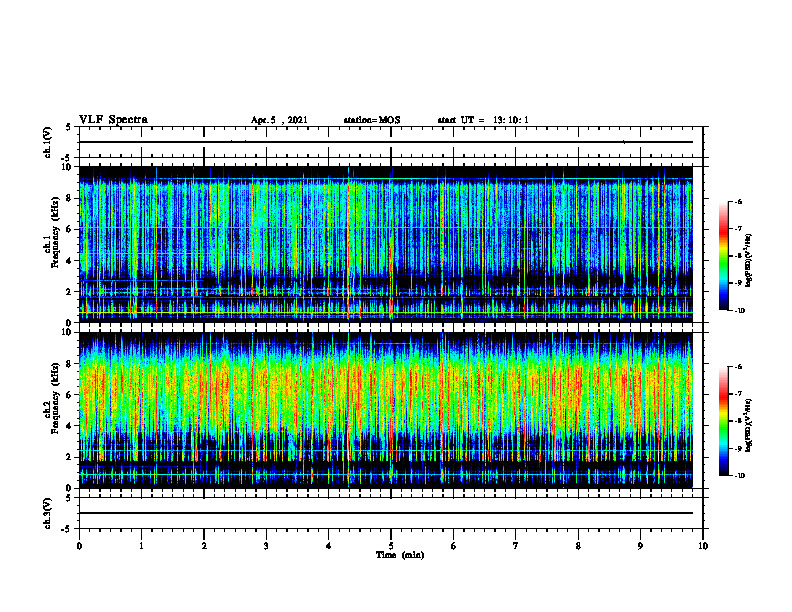Viewport: 792px width, 612px height.
Task: Click the ch.1 log(PSD) colorbar title
Action: pyautogui.click(x=749, y=261)
